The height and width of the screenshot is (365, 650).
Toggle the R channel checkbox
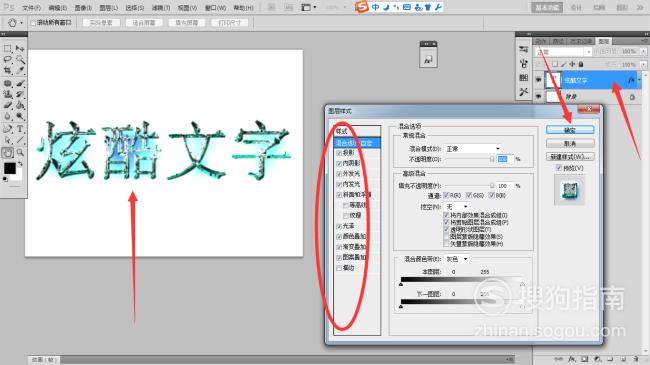click(x=446, y=195)
